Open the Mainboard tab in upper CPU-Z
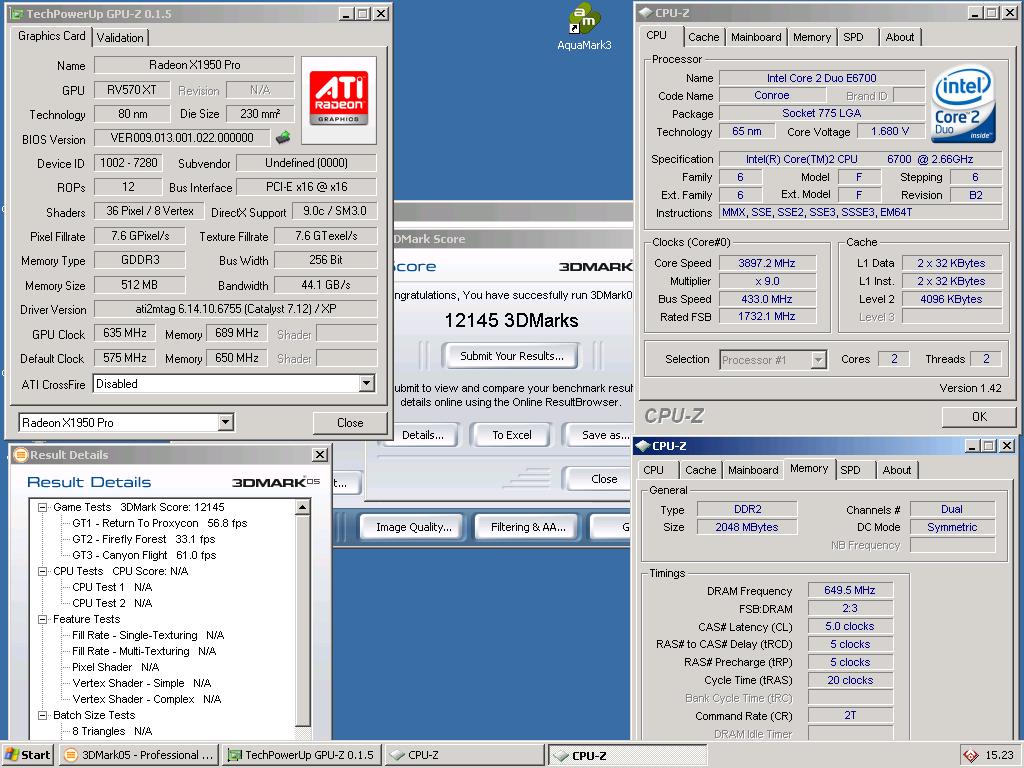 (756, 37)
